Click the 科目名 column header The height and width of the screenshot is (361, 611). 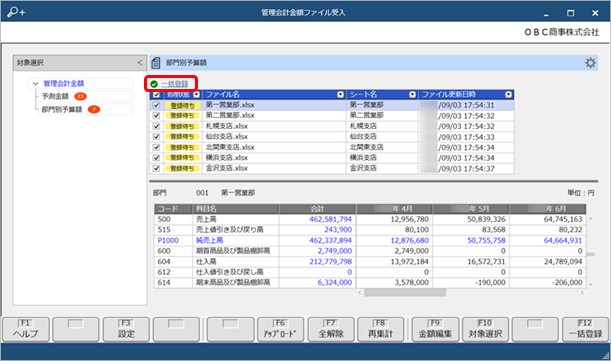point(235,209)
